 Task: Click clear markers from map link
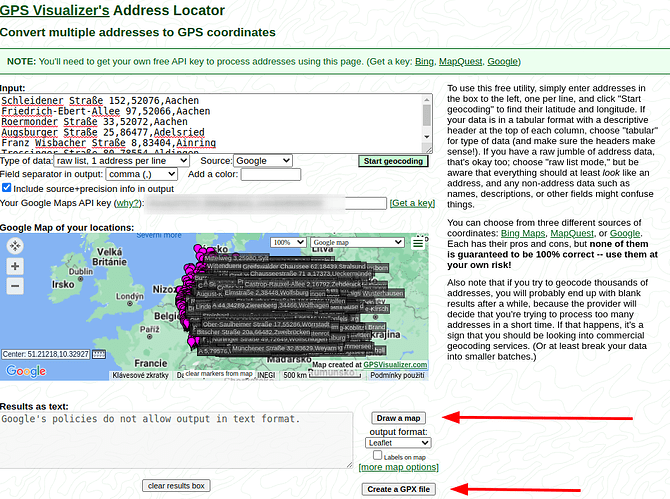pyautogui.click(x=219, y=373)
